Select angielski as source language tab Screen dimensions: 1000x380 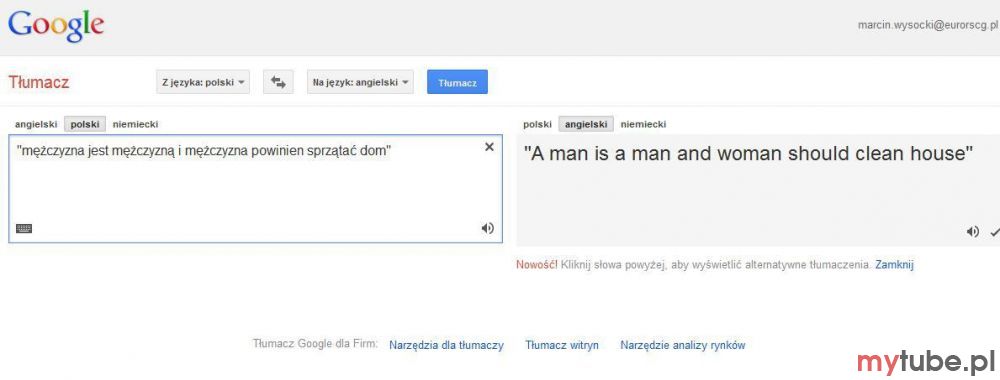pos(36,124)
